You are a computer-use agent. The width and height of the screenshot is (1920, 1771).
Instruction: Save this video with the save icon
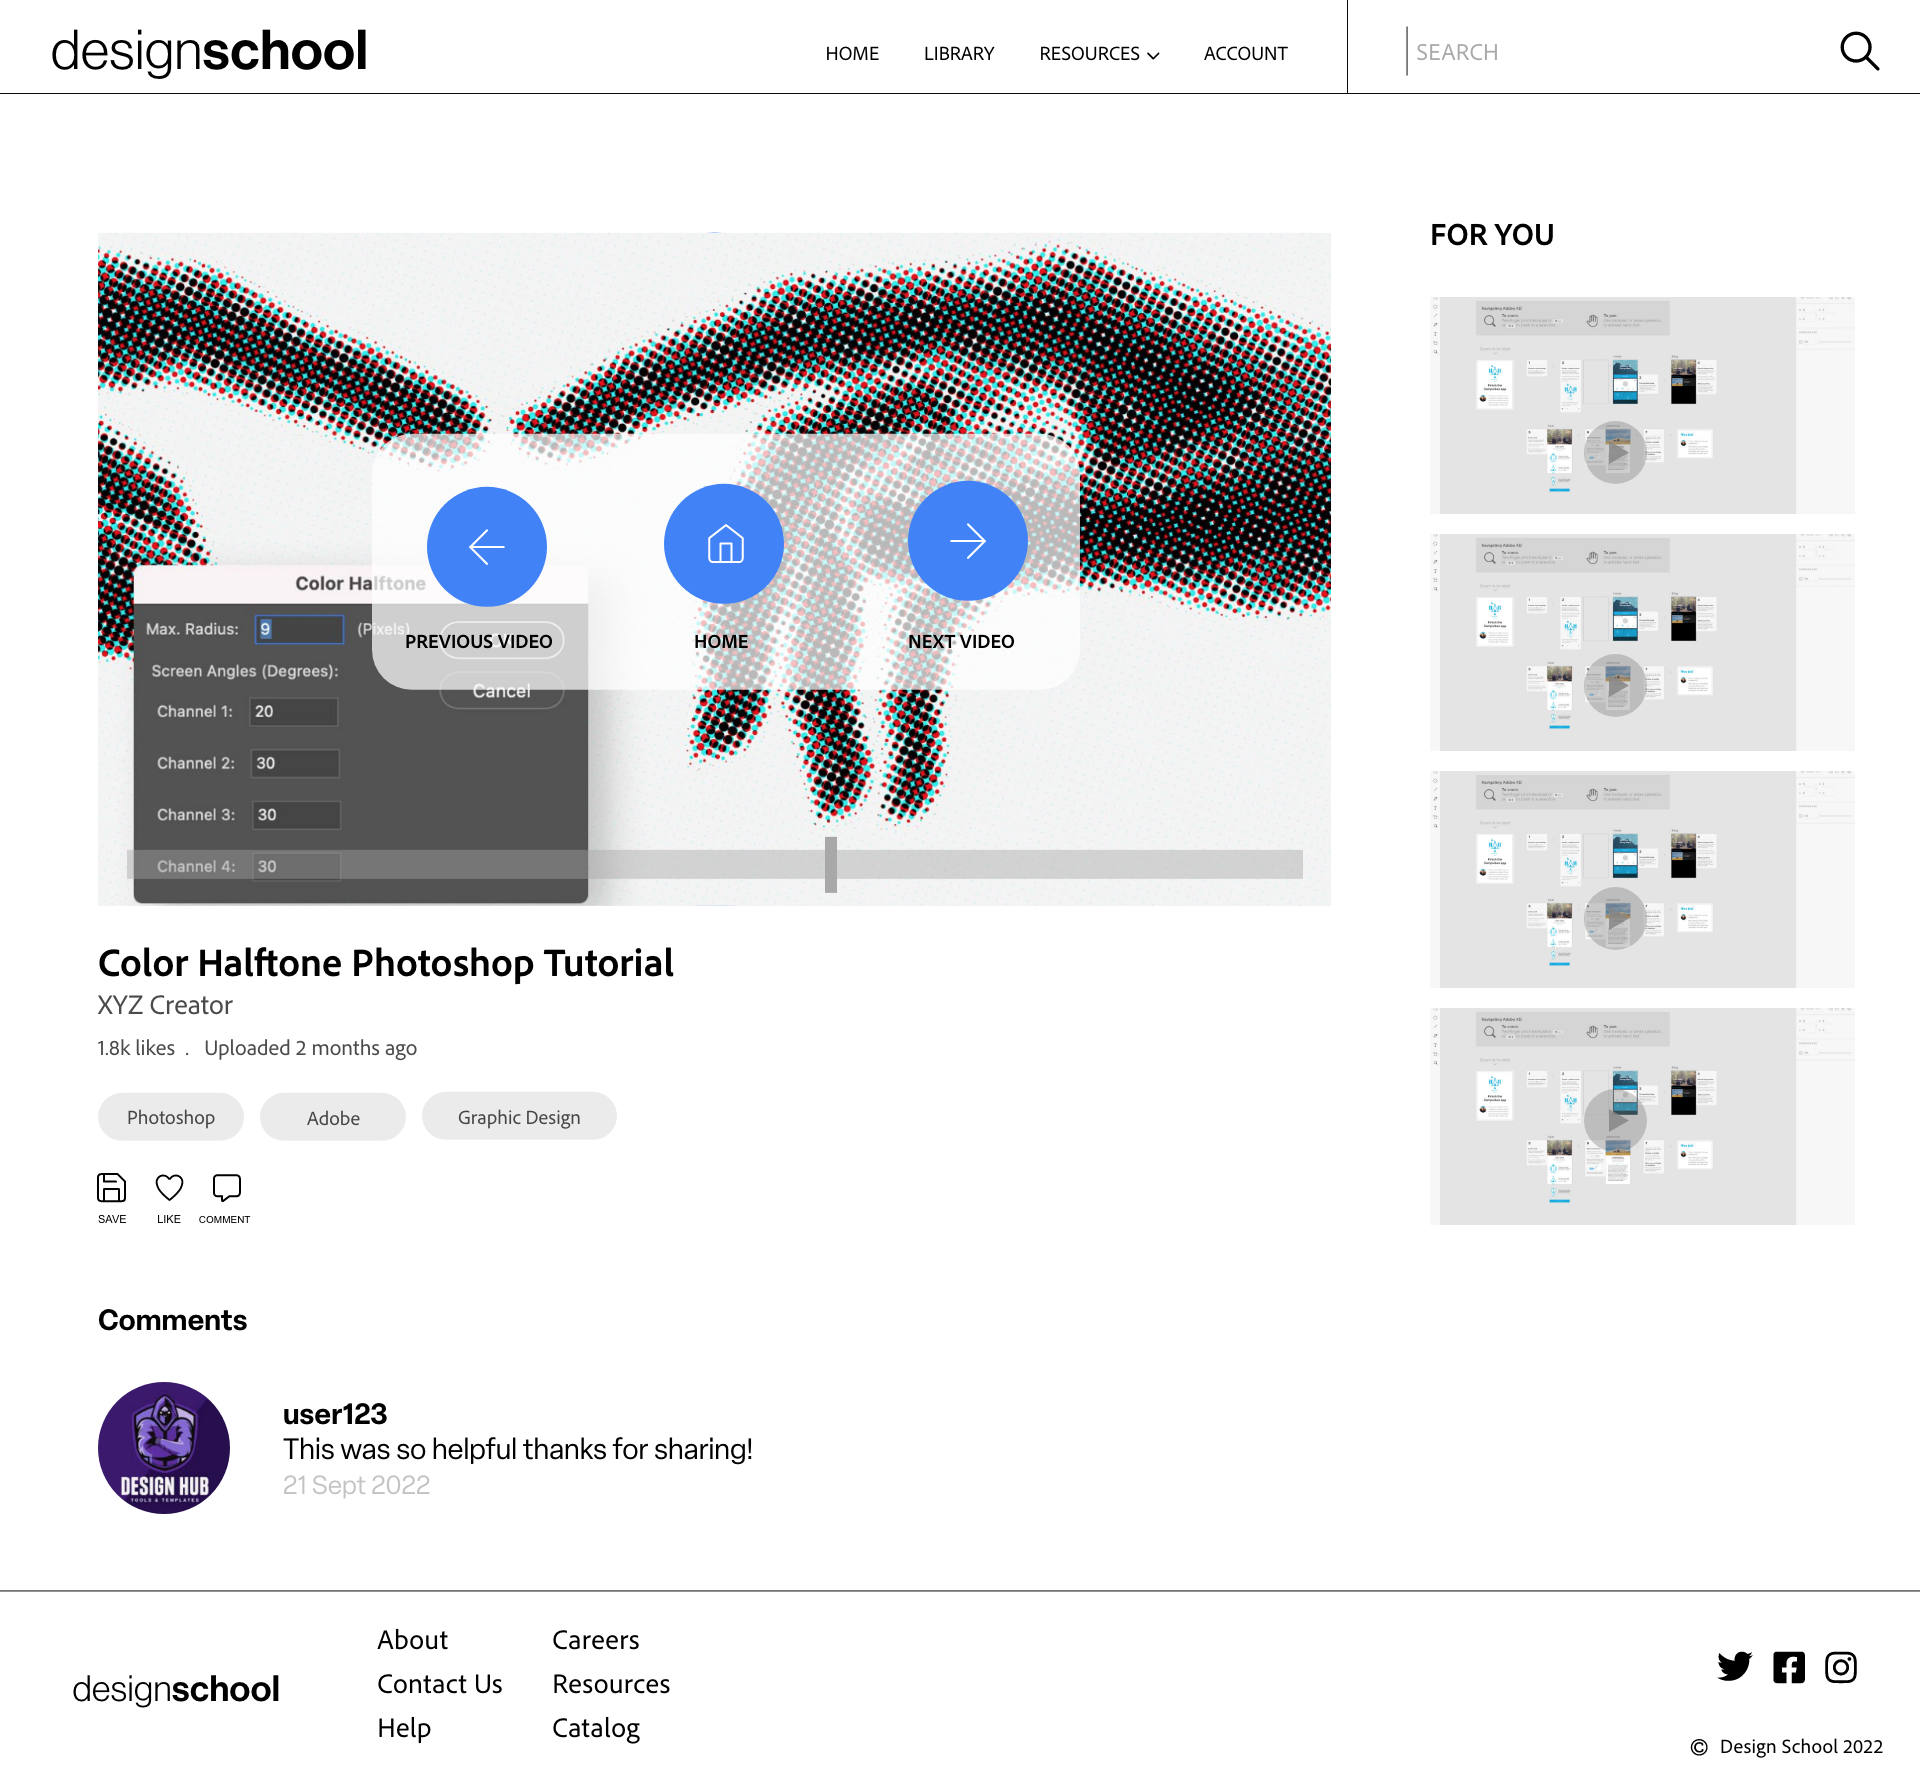[111, 1187]
